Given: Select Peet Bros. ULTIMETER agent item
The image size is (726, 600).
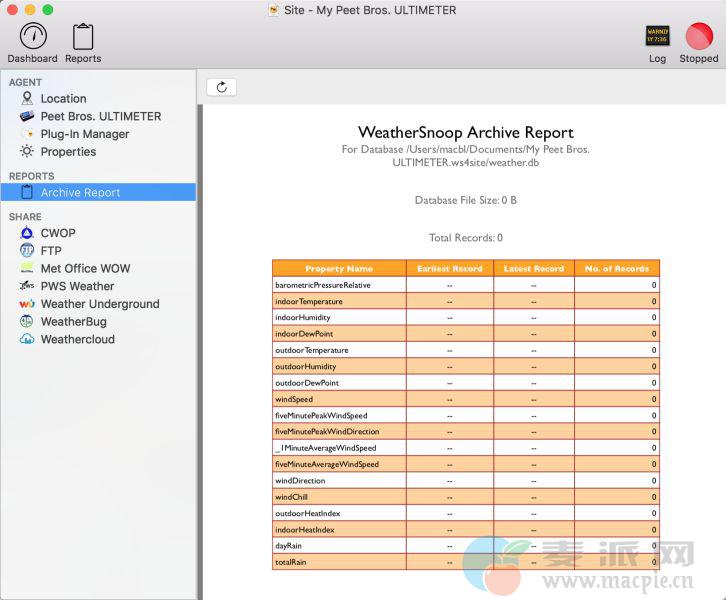Looking at the screenshot, I should coord(100,116).
